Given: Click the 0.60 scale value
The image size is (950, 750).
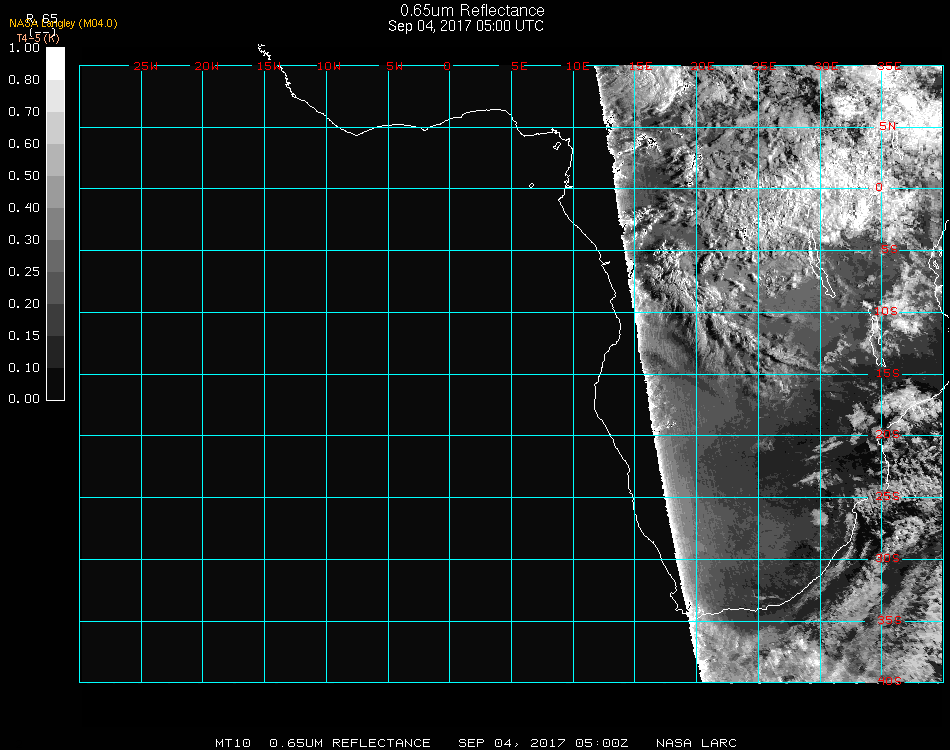Looking at the screenshot, I should (x=24, y=144).
